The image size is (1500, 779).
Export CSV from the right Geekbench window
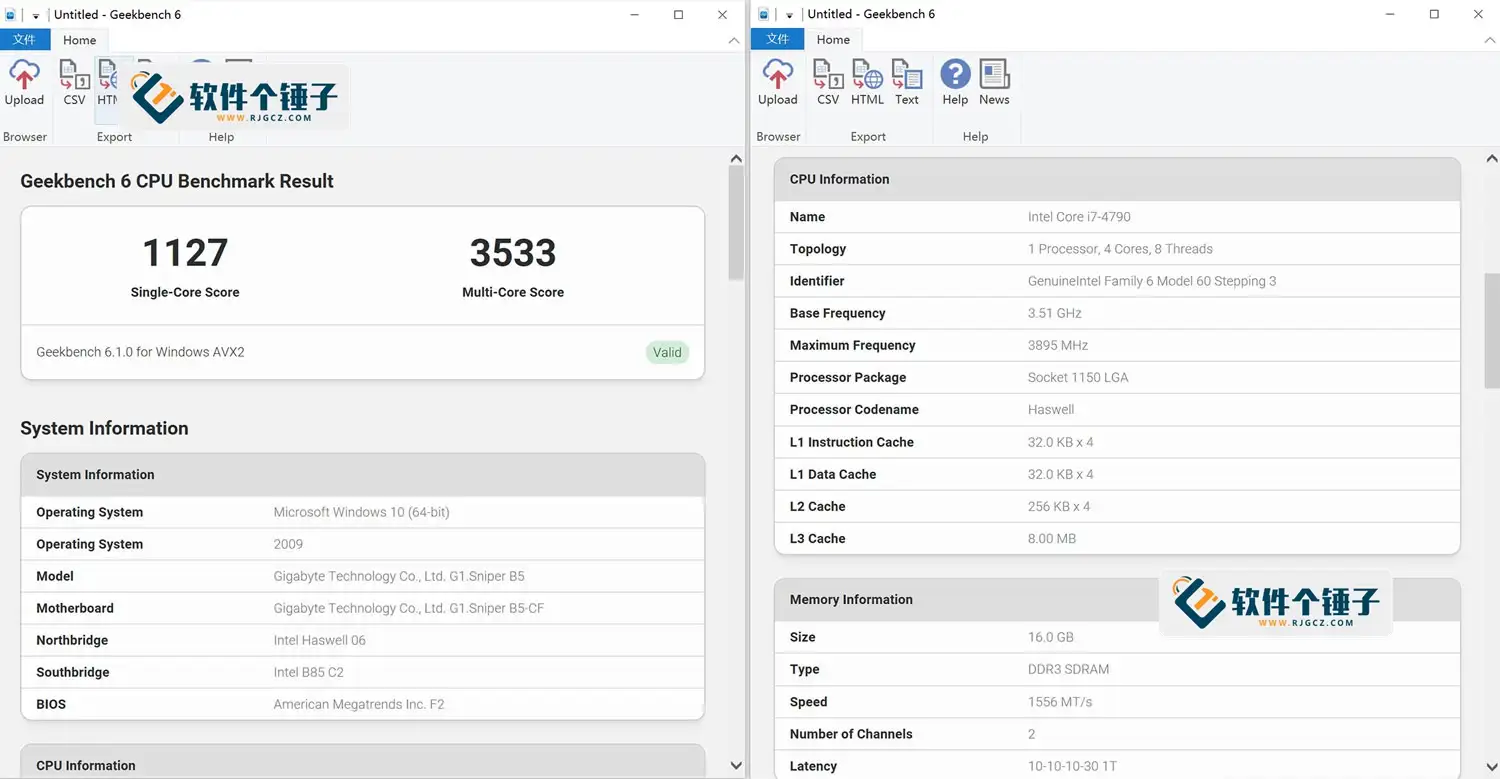click(x=828, y=83)
